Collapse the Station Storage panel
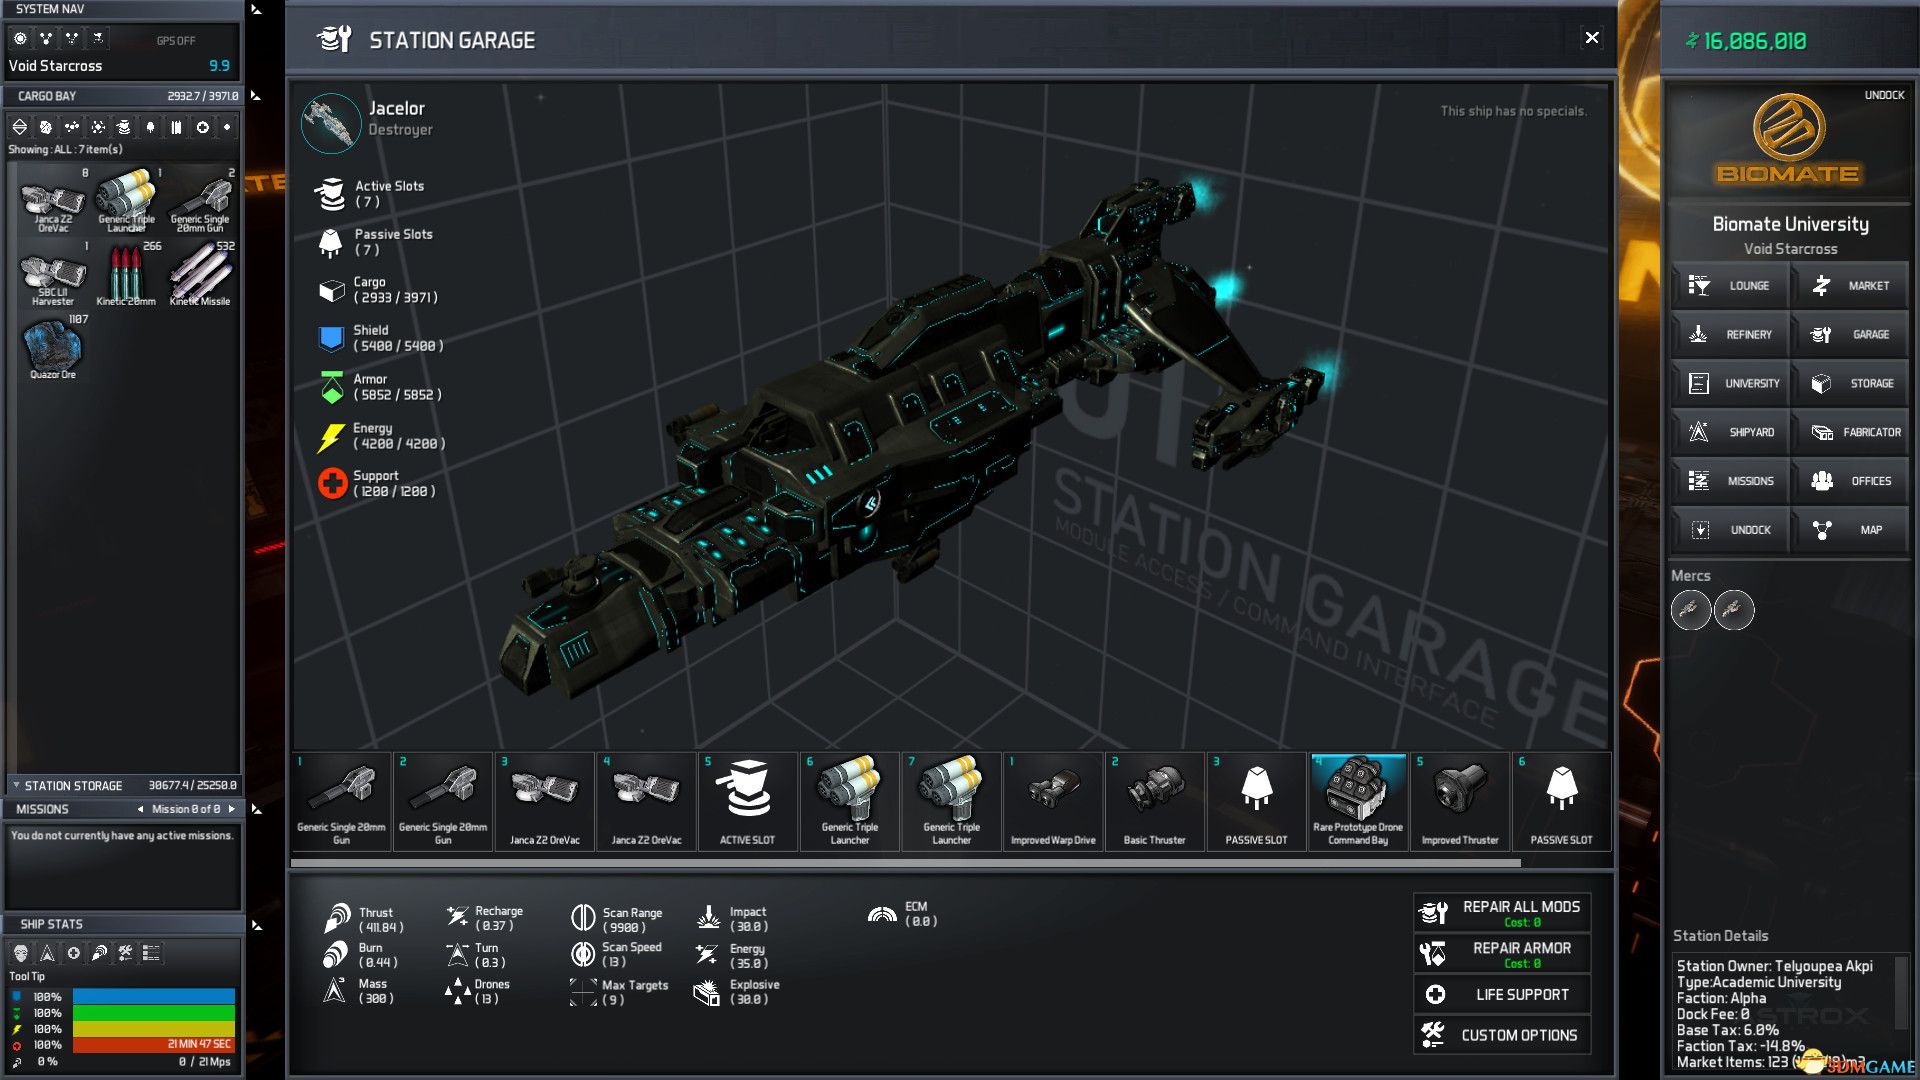The height and width of the screenshot is (1080, 1920). (x=16, y=785)
